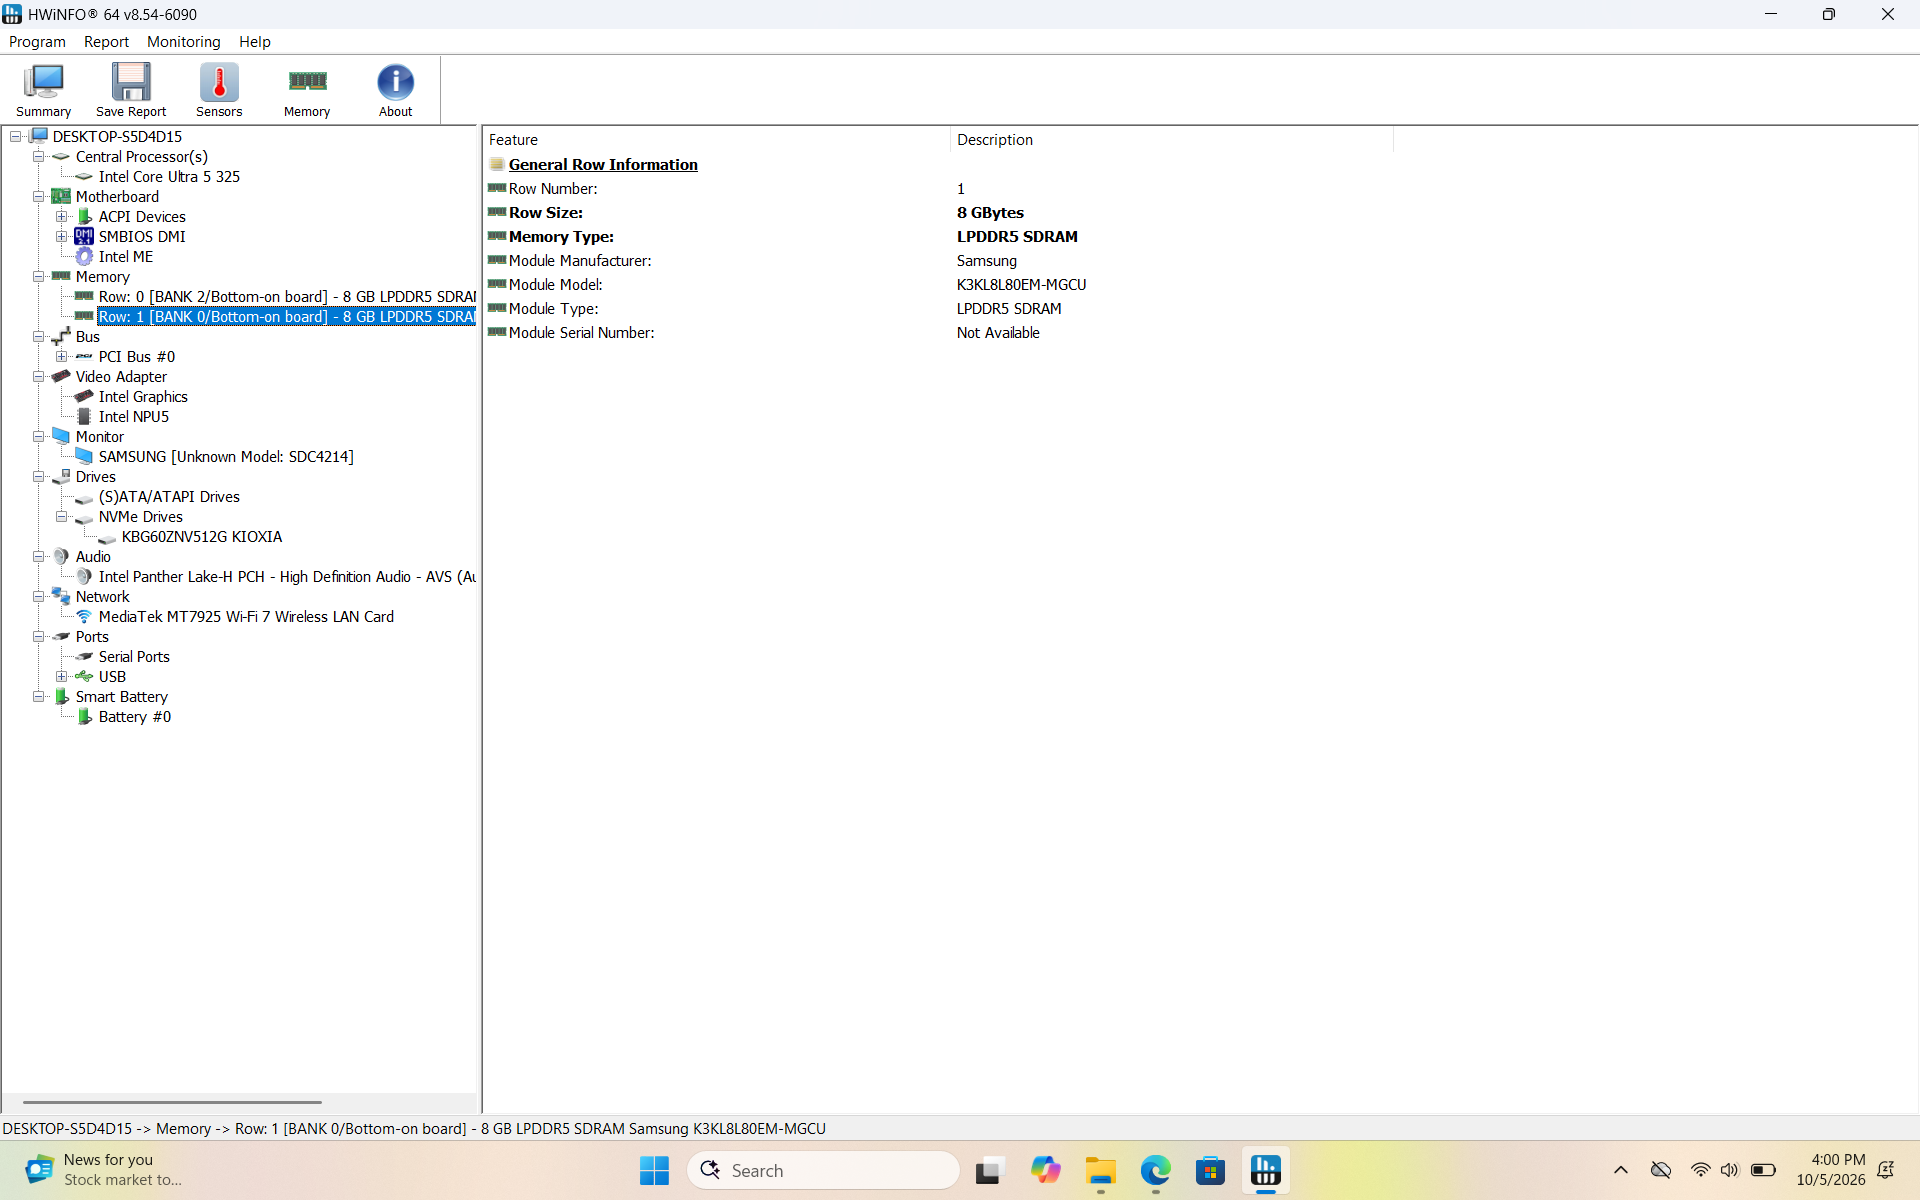
Task: Click the Save Report floppy icon
Action: tap(131, 90)
